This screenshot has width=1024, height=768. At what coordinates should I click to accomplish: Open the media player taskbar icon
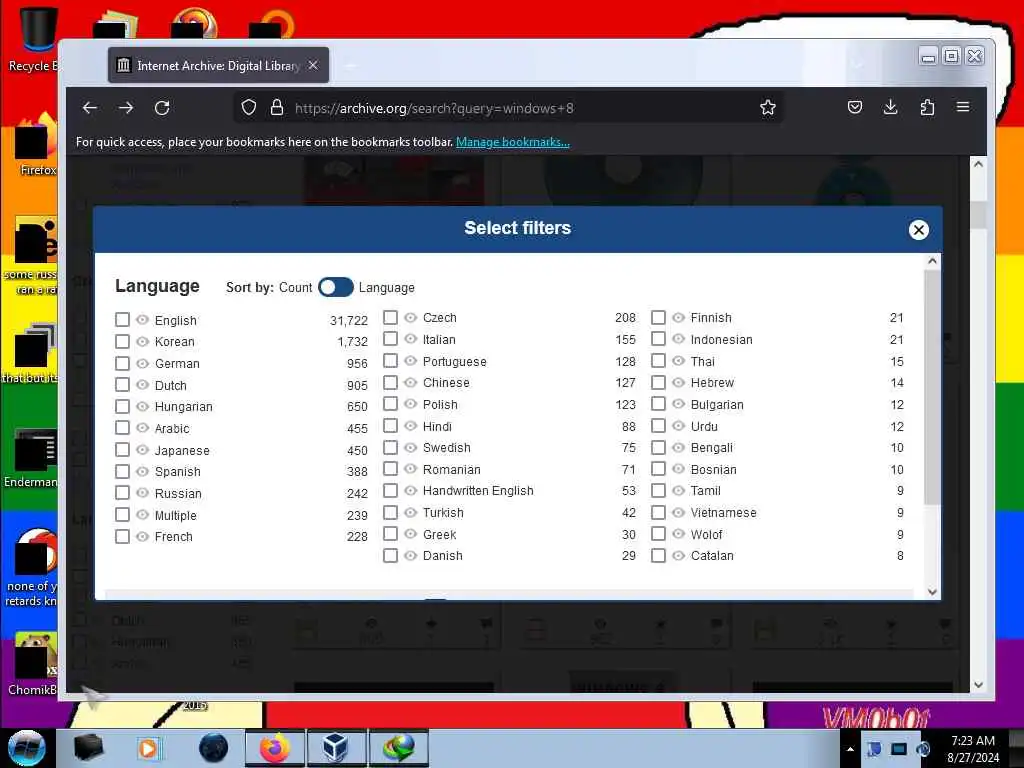click(x=148, y=748)
